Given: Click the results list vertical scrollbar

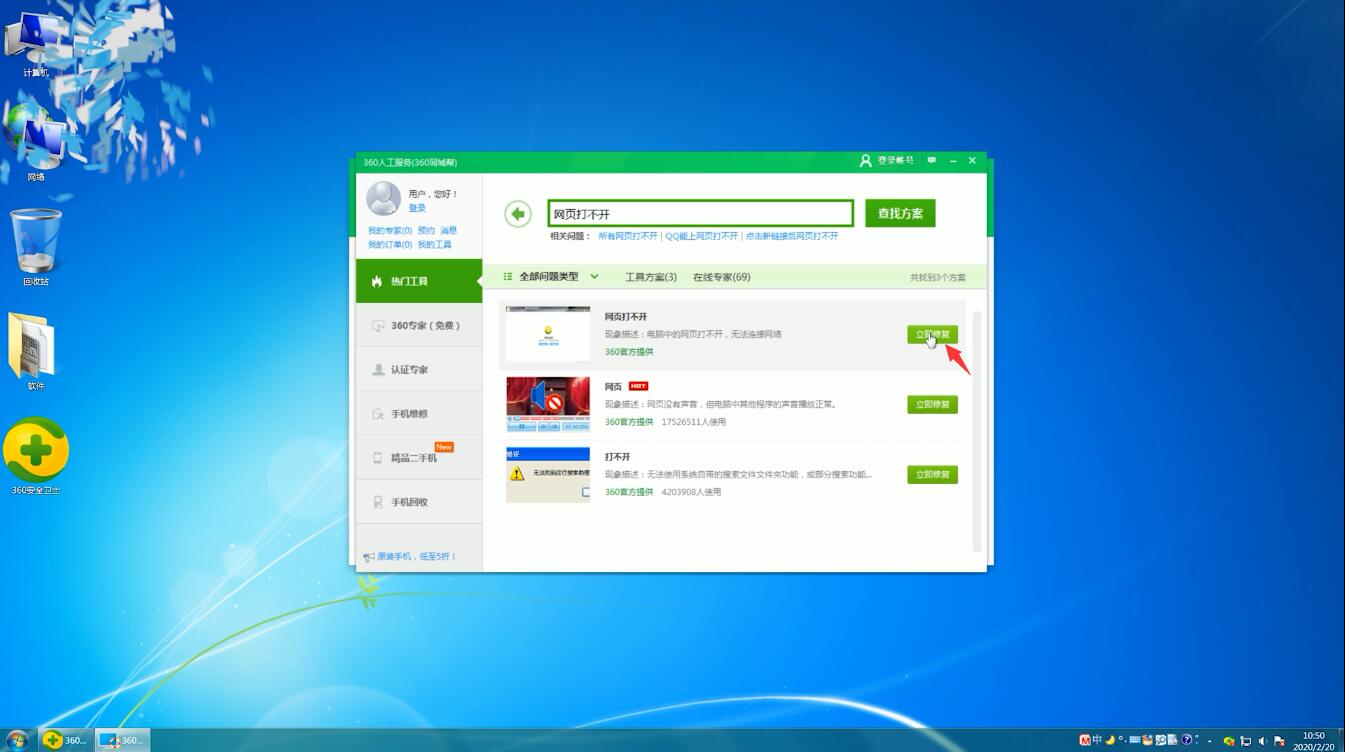Looking at the screenshot, I should (x=977, y=431).
